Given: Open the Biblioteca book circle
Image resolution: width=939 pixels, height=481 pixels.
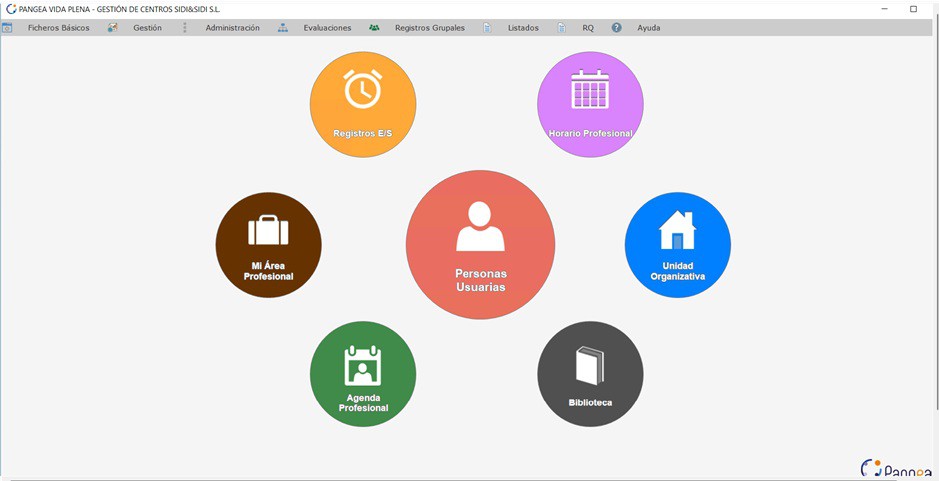Looking at the screenshot, I should (590, 374).
